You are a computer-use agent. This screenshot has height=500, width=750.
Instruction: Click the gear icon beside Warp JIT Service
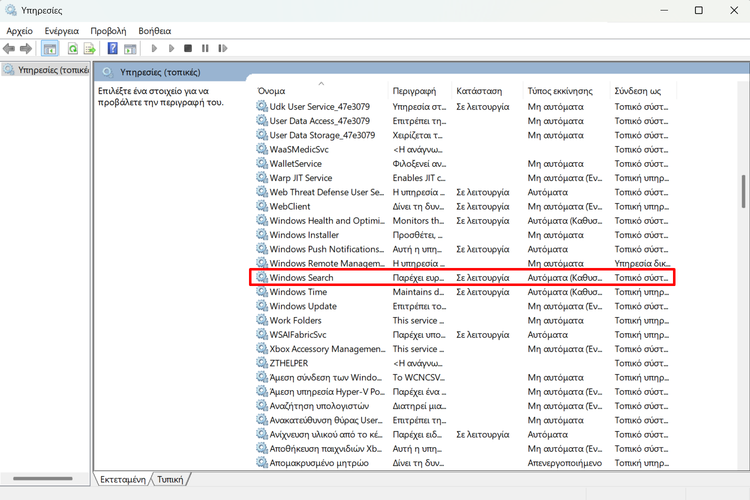coord(262,178)
